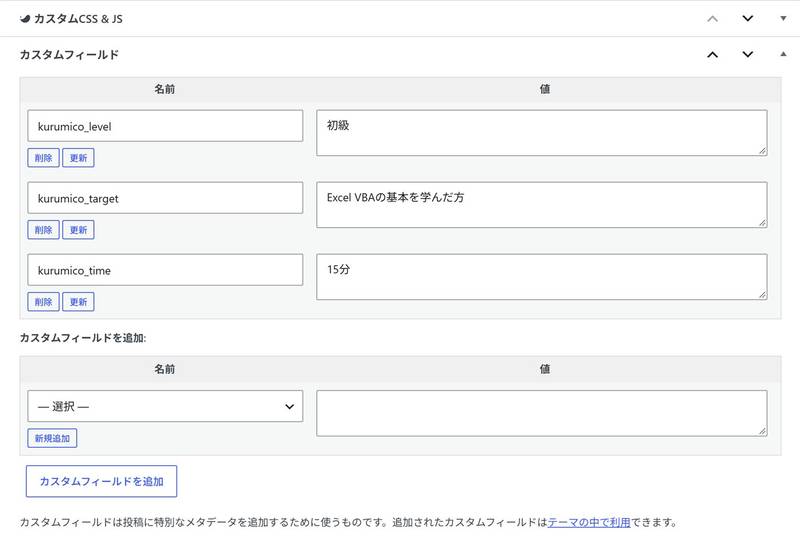Open the テーマの中で利用 link
Viewport: 800px width, 538px height.
589,522
